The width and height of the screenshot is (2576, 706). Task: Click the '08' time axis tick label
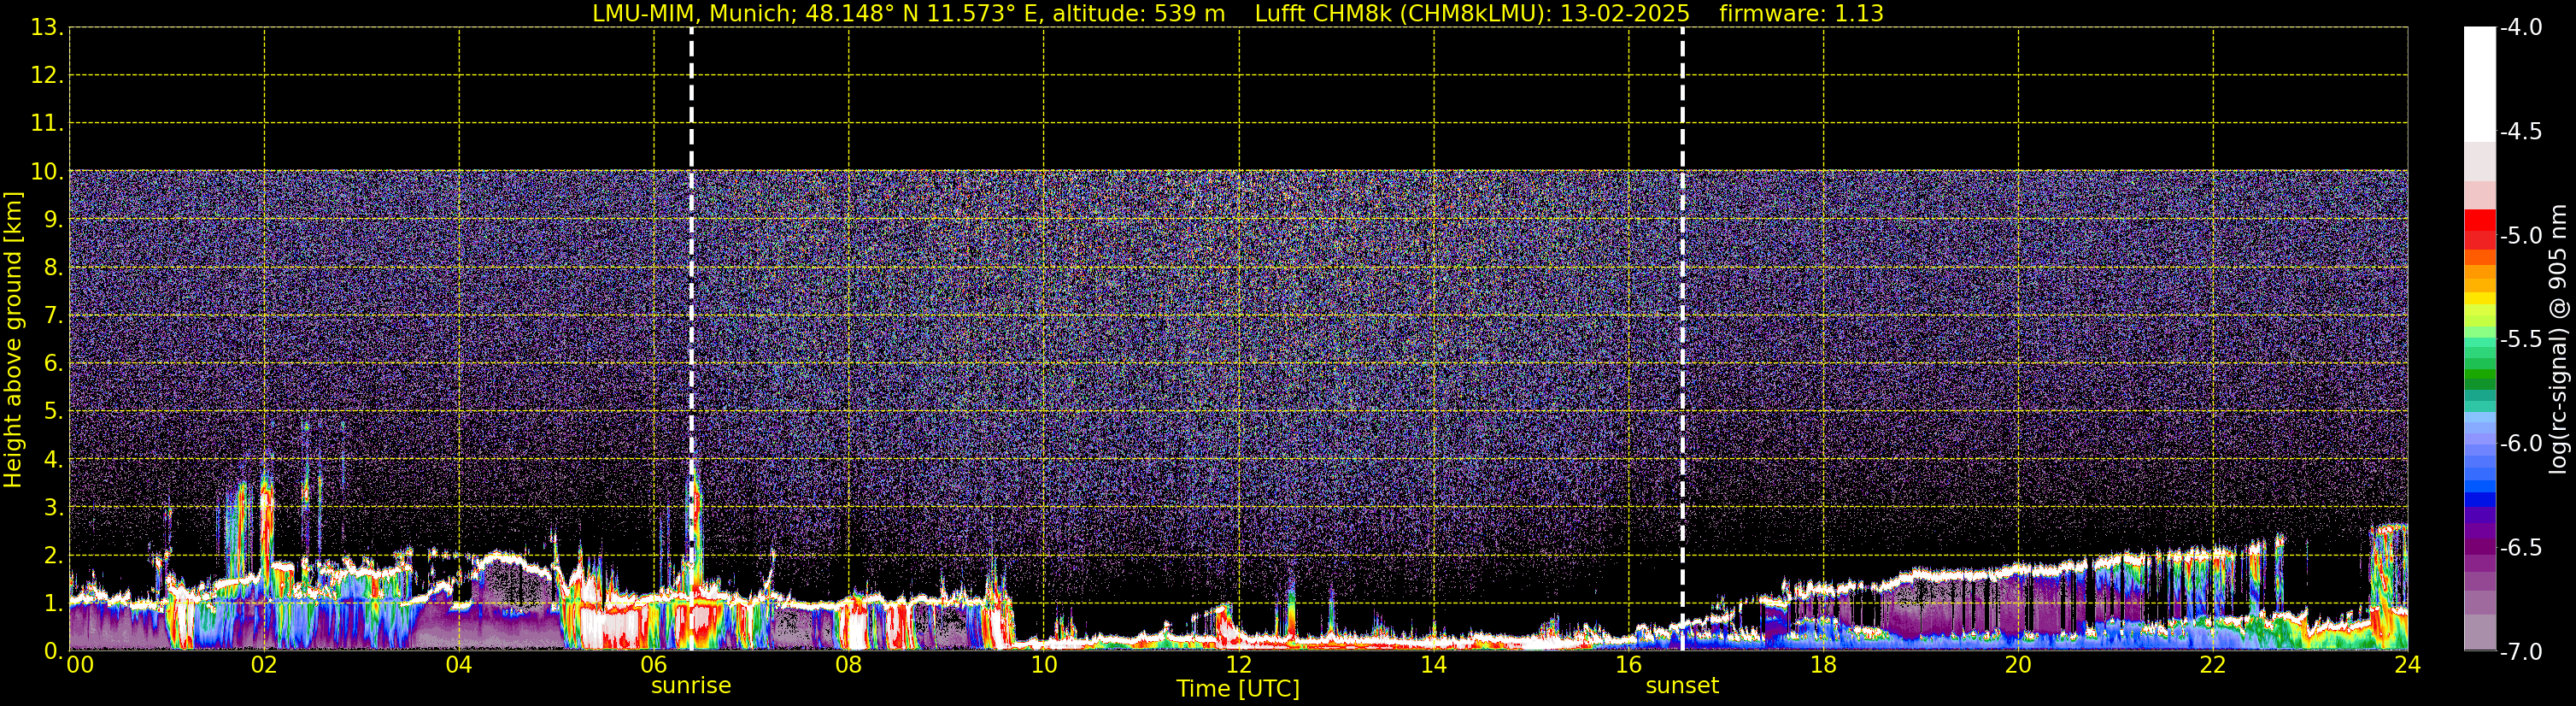tap(849, 665)
